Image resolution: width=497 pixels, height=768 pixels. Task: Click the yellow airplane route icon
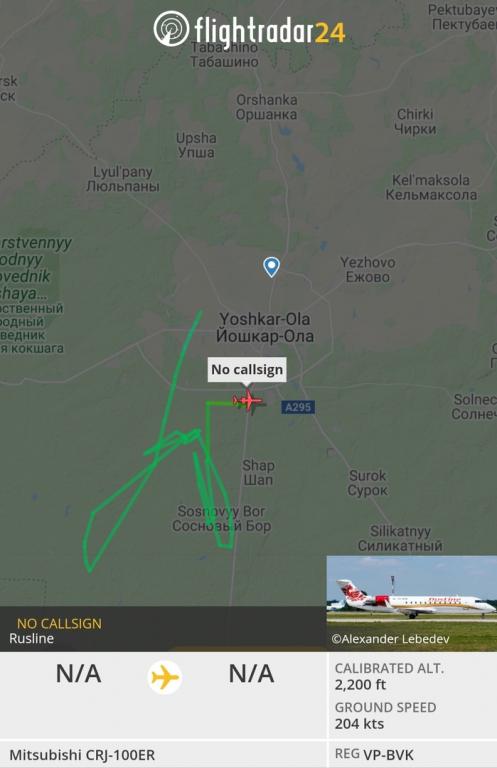point(165,677)
